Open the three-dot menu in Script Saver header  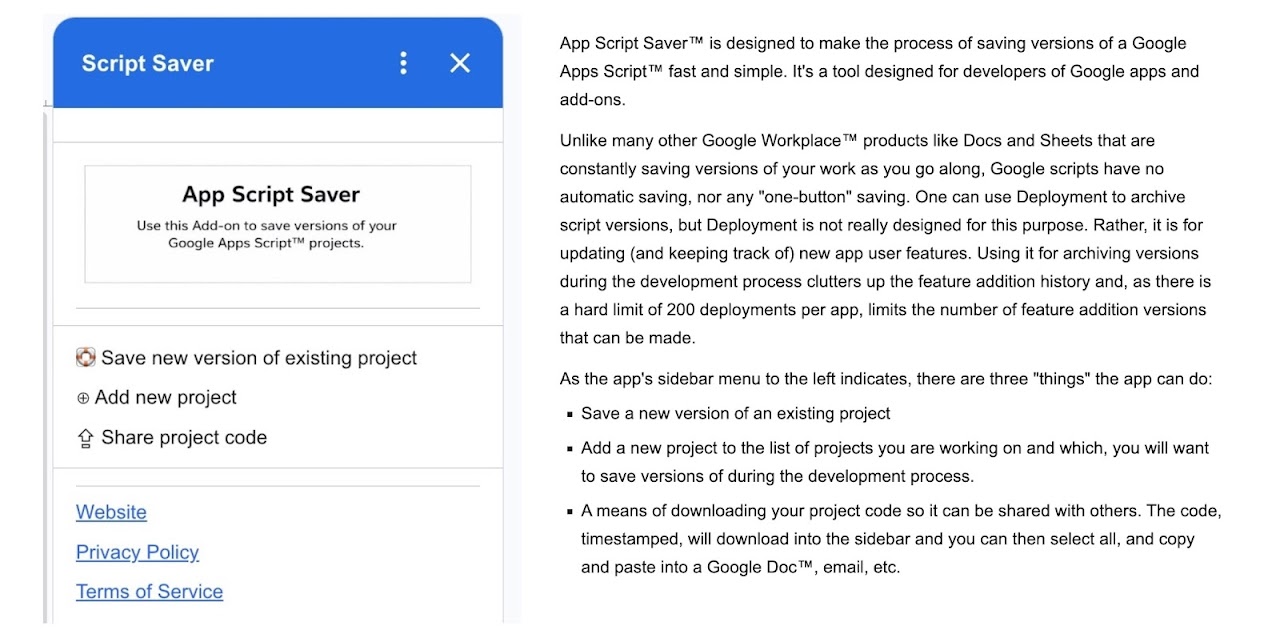point(404,63)
